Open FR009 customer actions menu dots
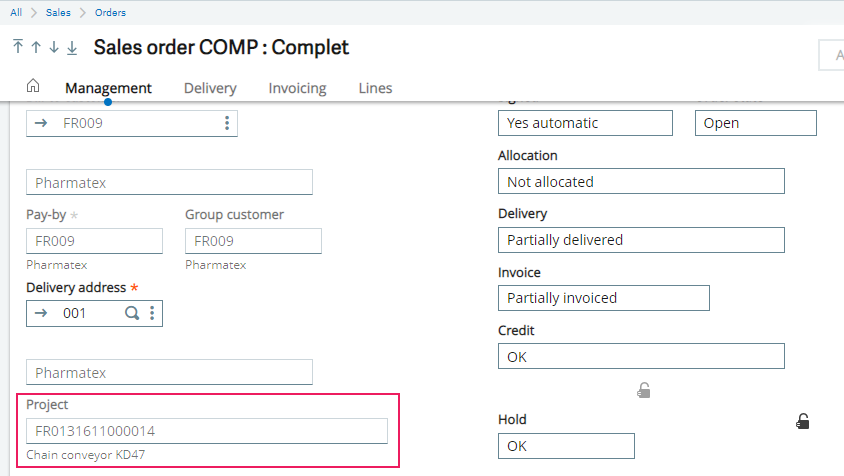Image resolution: width=844 pixels, height=476 pixels. (227, 123)
